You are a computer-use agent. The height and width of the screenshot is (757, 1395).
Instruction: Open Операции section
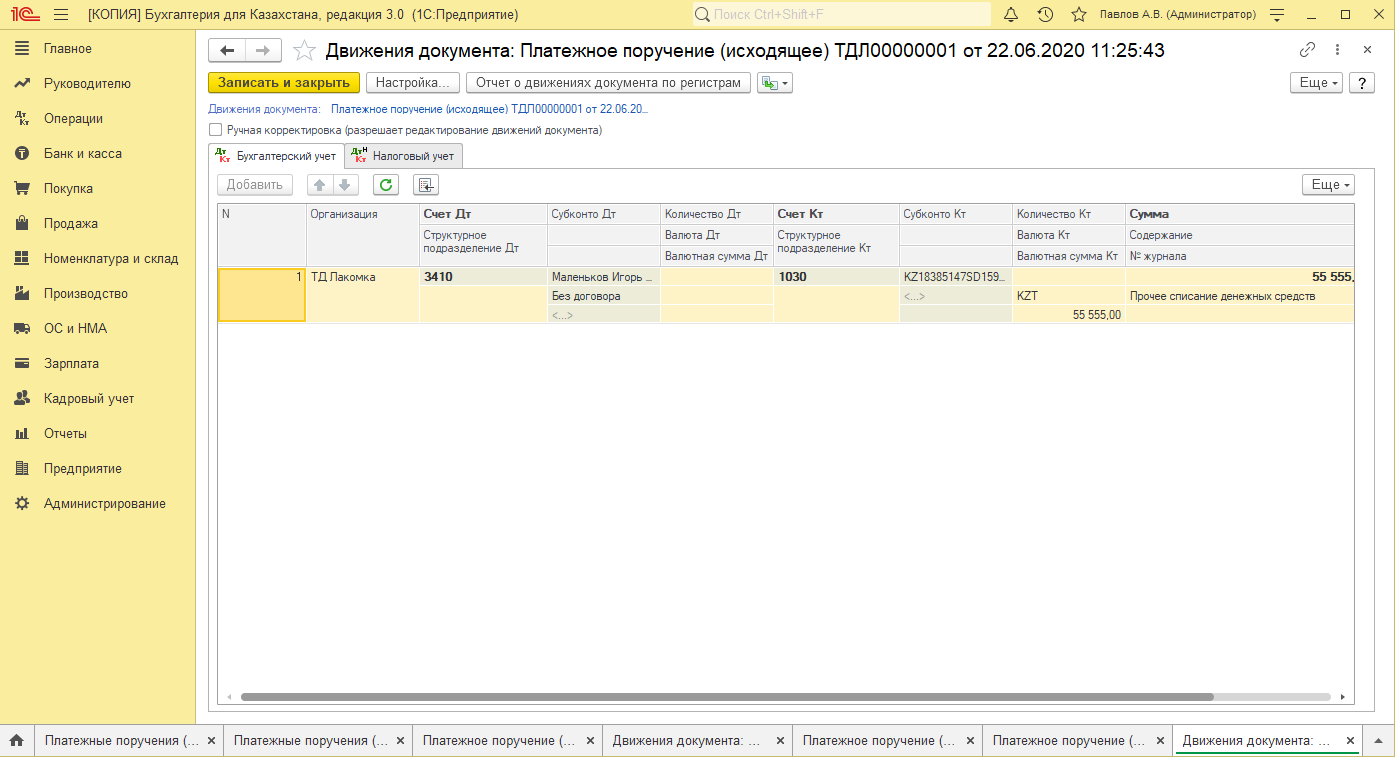coord(73,119)
